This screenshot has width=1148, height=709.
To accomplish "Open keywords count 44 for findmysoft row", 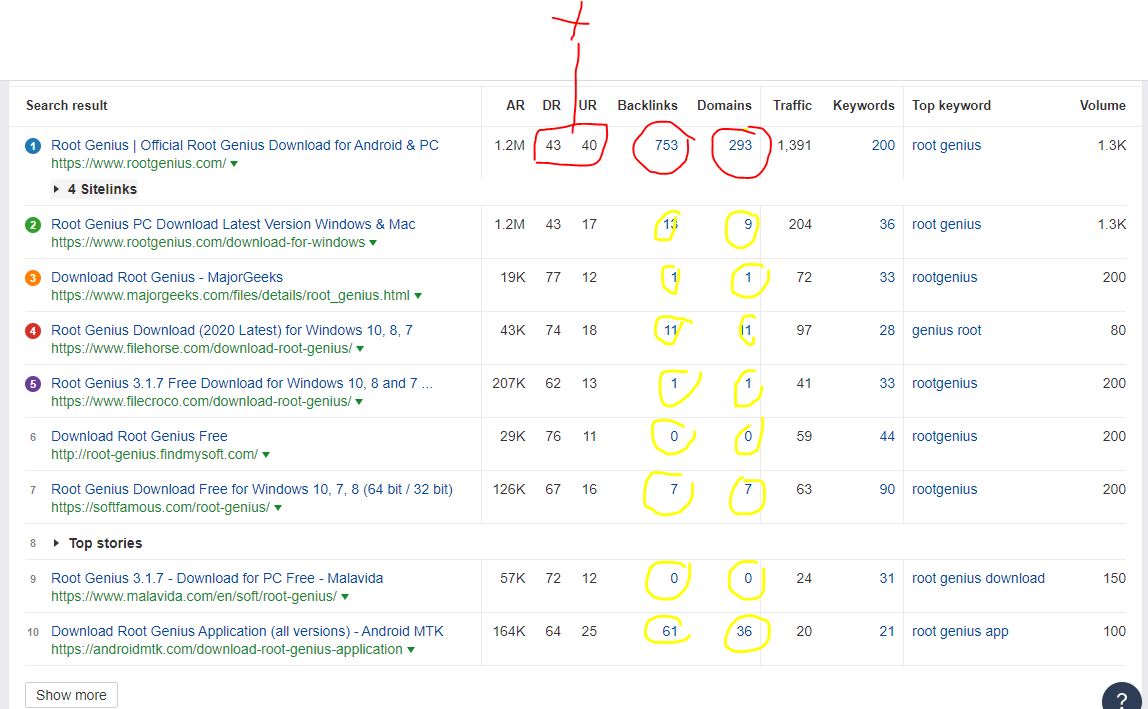I will point(887,436).
